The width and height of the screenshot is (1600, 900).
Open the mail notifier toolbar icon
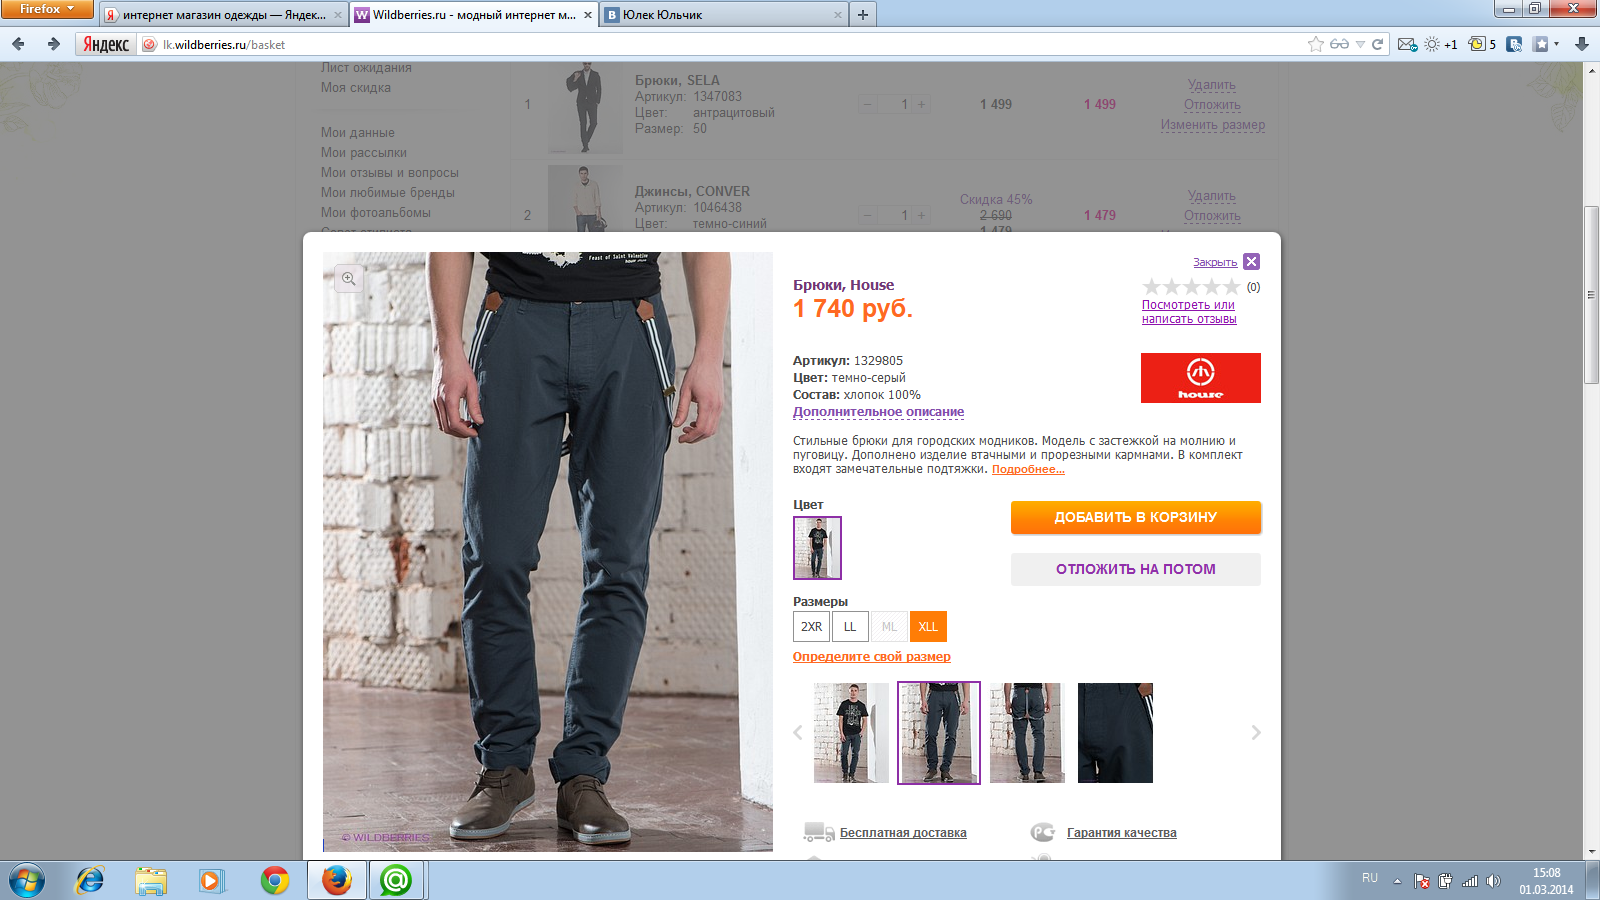pos(1407,44)
